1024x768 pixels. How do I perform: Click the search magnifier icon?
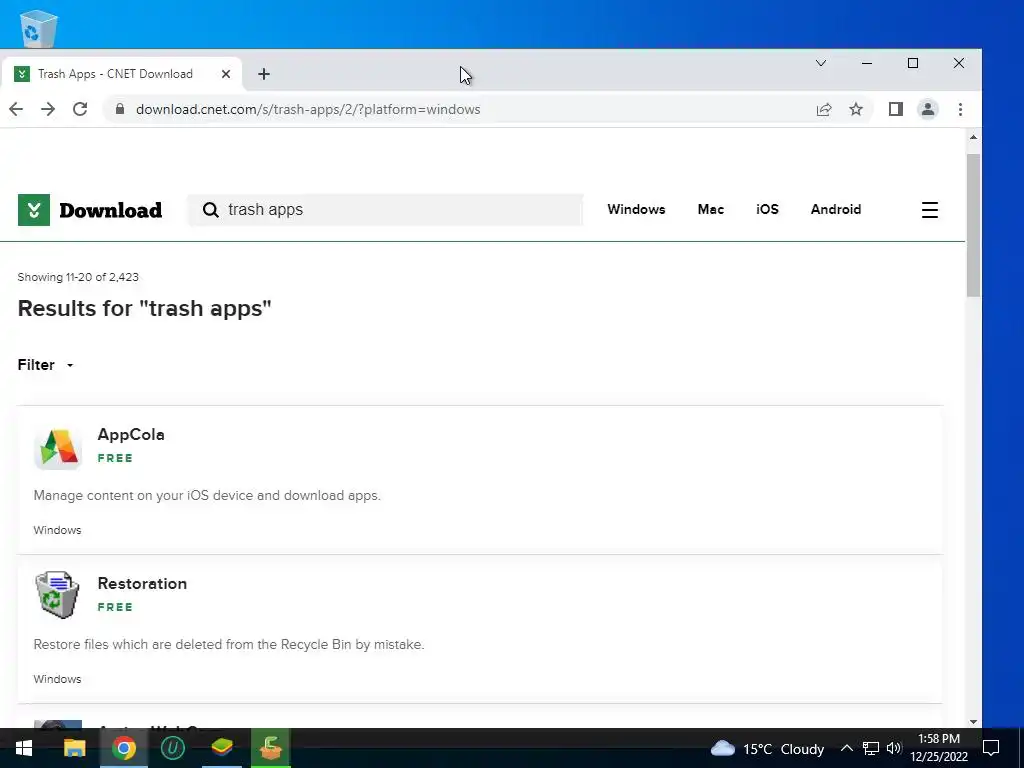coord(210,210)
